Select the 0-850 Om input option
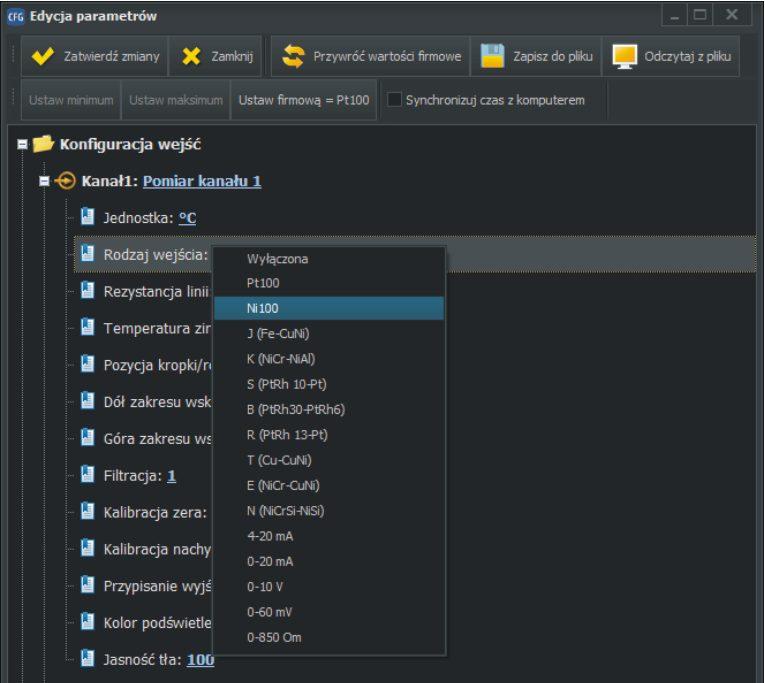 [x=329, y=638]
